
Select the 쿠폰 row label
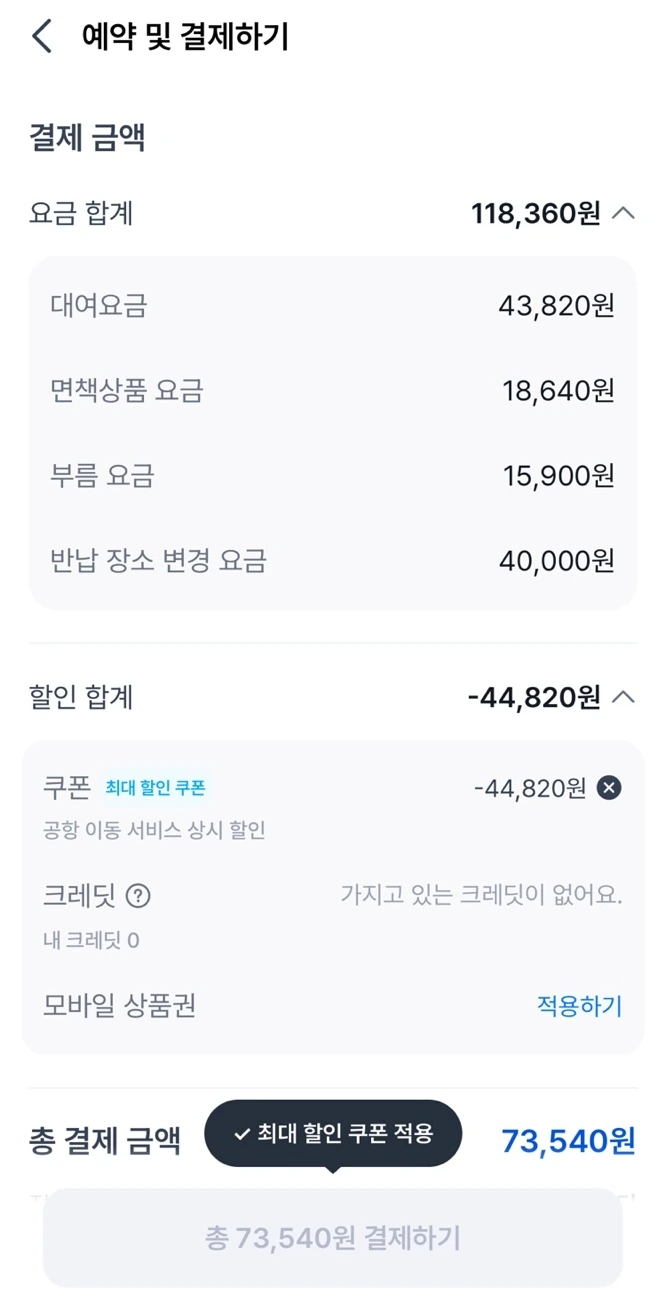click(67, 788)
